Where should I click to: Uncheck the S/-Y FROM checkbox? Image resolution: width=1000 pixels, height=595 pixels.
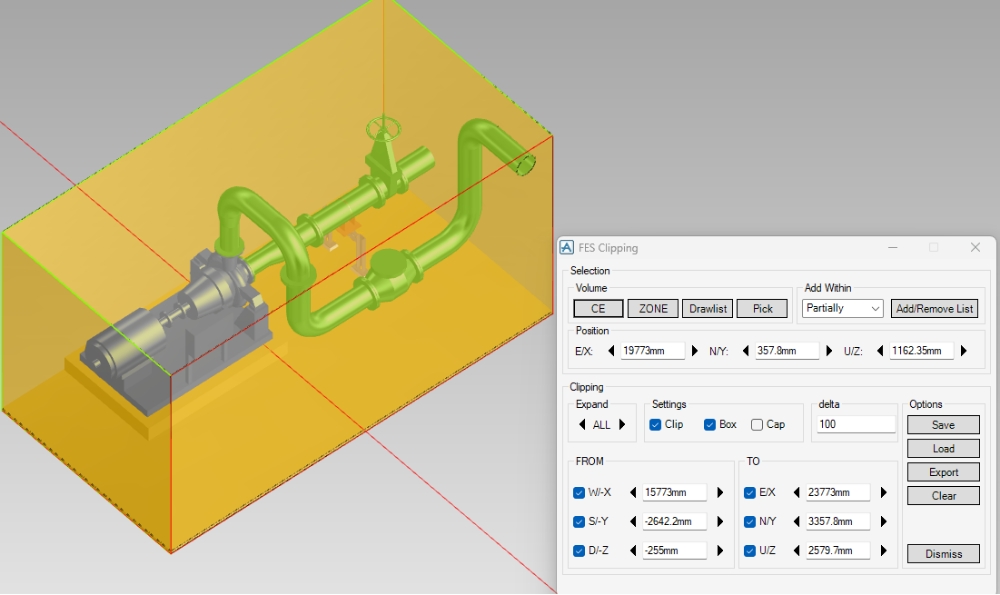579,522
